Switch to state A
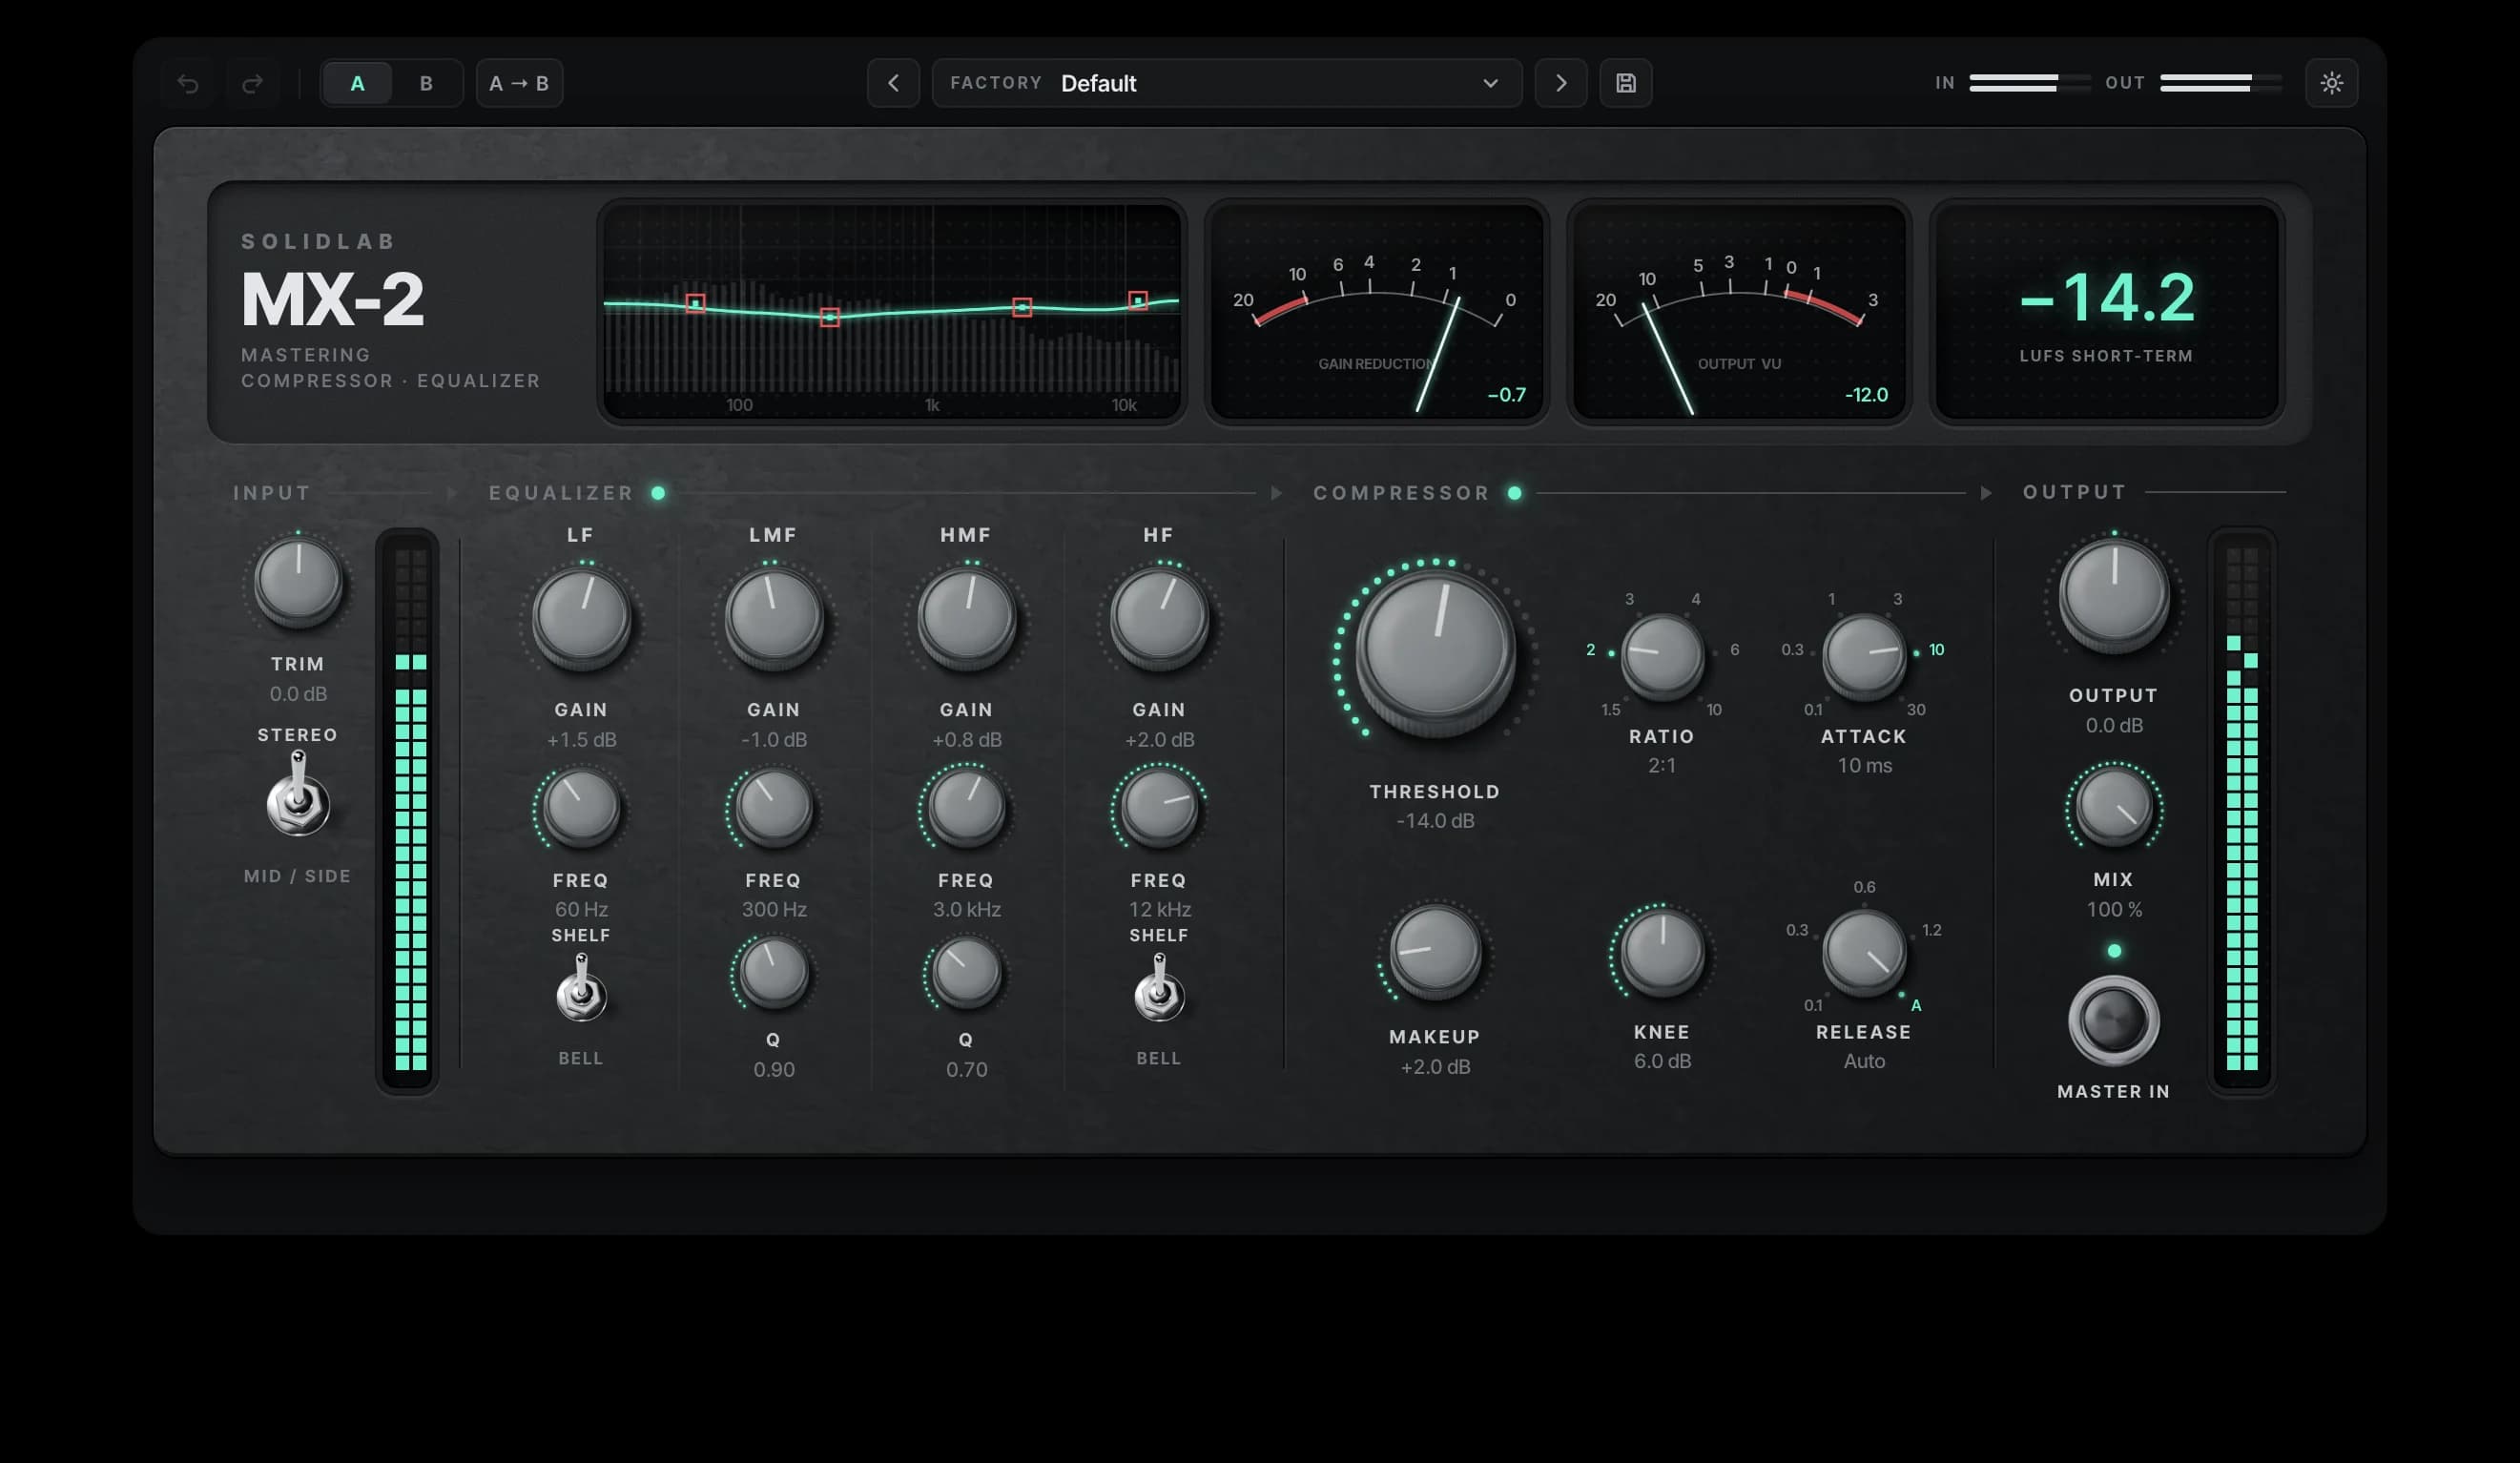Screen dimensions: 2520x1463 [357, 83]
